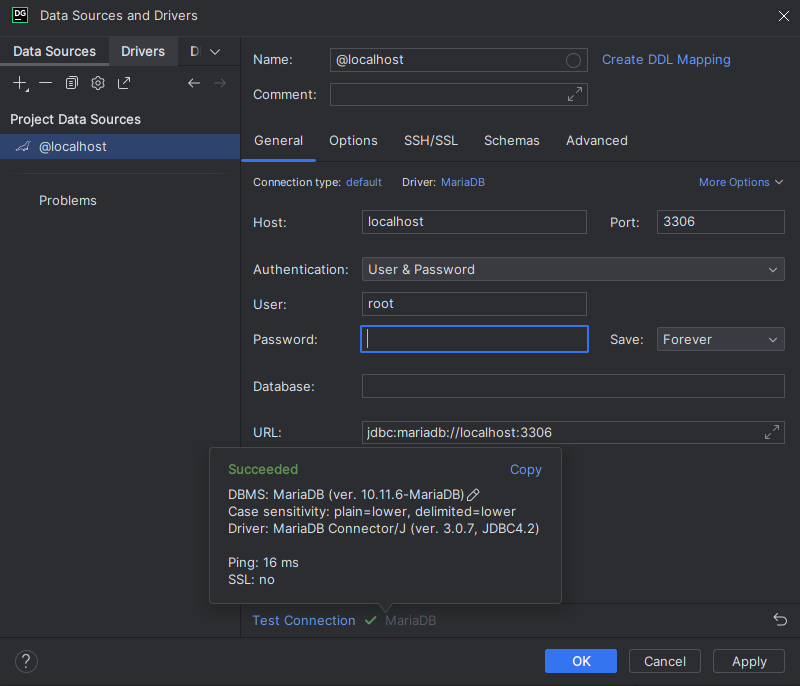The height and width of the screenshot is (686, 800).
Task: Confirm with the OK button
Action: (581, 661)
